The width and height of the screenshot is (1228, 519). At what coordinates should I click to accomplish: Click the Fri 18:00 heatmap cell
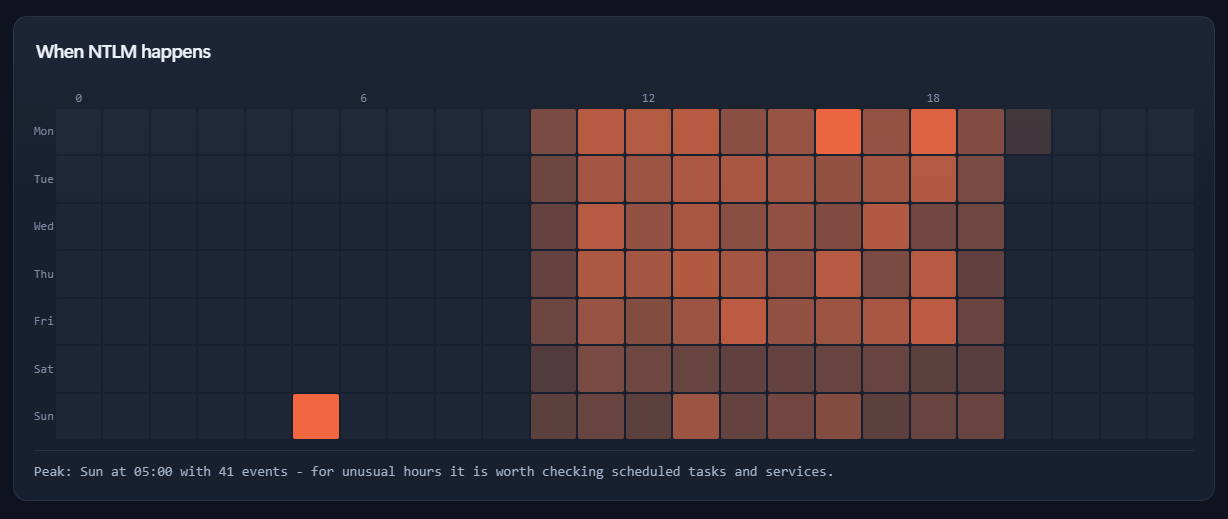coord(934,321)
